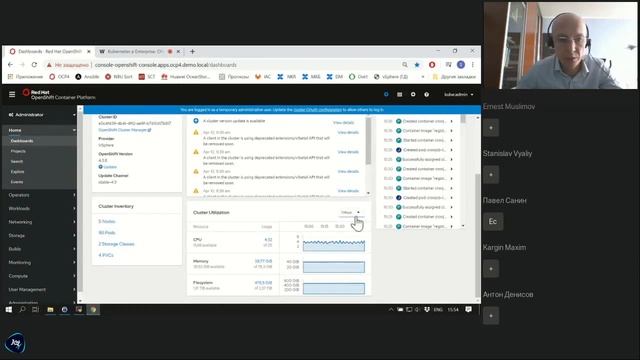Expand the Monitoring navigation section
Image resolution: width=640 pixels, height=360 pixels.
[41, 262]
